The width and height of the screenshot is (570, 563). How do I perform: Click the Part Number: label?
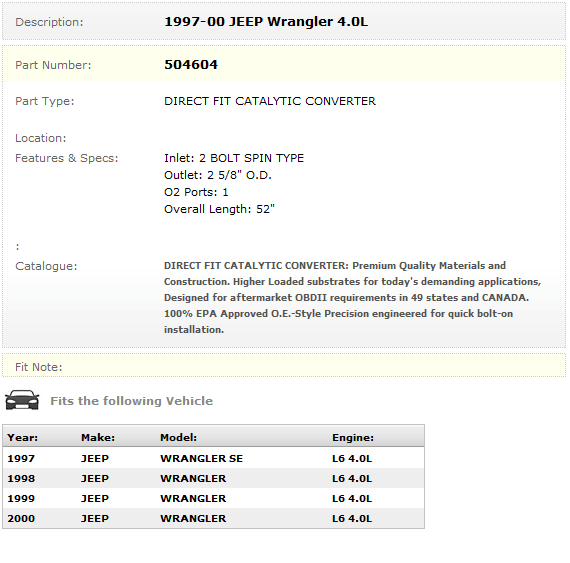pos(53,65)
